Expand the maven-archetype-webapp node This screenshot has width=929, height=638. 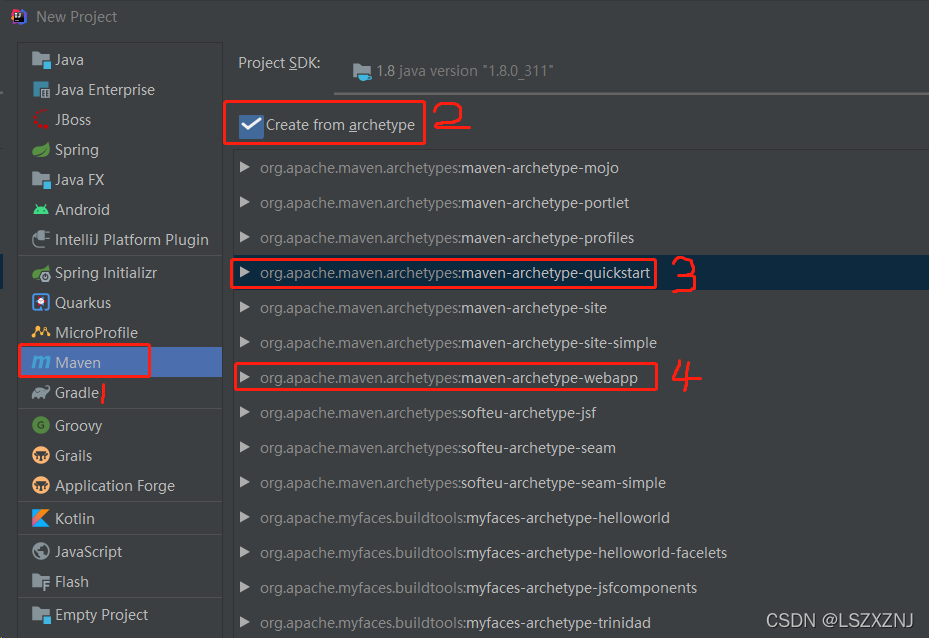[245, 377]
